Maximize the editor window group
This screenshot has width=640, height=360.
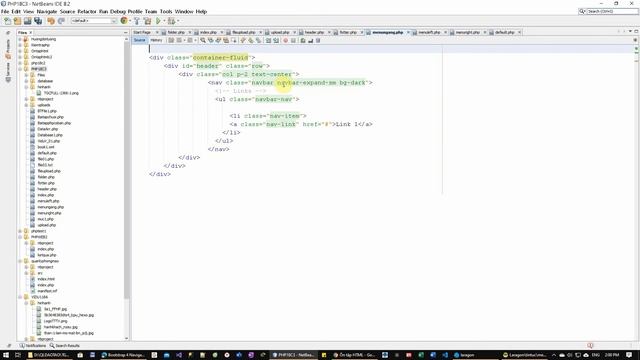click(636, 32)
